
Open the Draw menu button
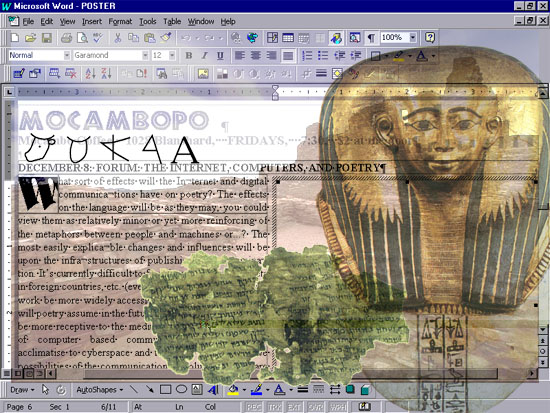click(22, 390)
